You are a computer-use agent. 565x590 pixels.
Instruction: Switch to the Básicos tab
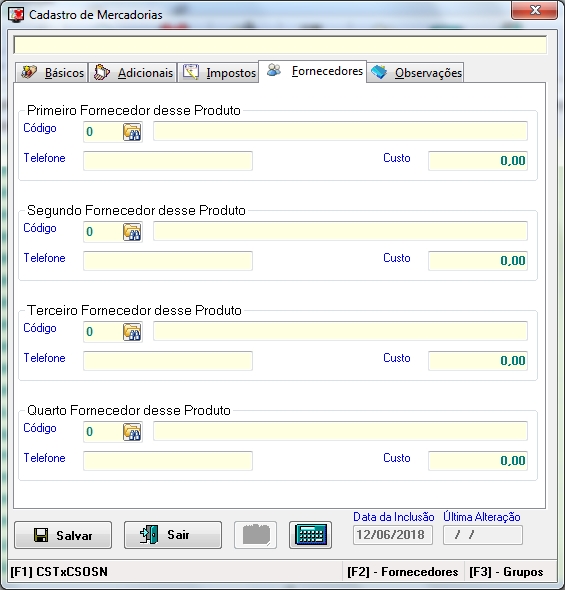(52, 72)
